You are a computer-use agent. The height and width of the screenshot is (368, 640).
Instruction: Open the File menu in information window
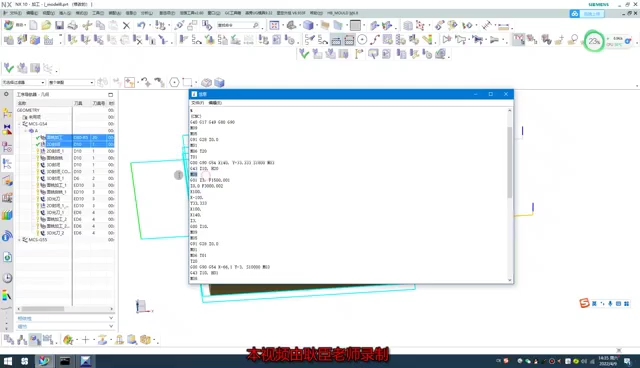pyautogui.click(x=198, y=103)
